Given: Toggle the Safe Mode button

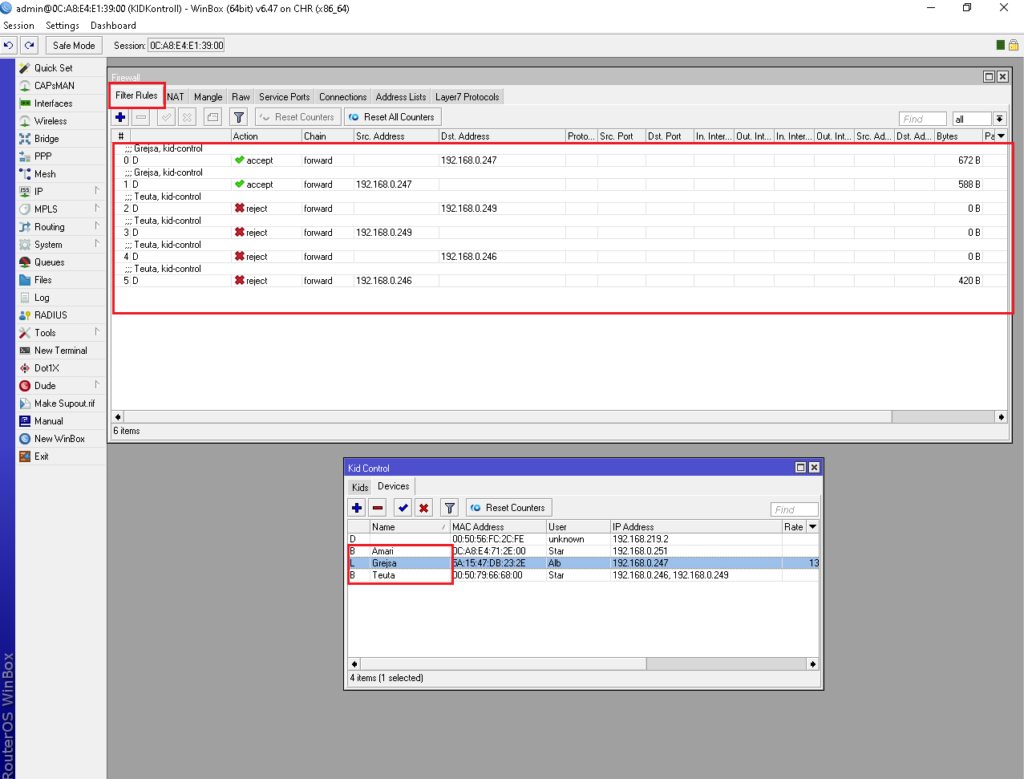Looking at the screenshot, I should point(73,45).
